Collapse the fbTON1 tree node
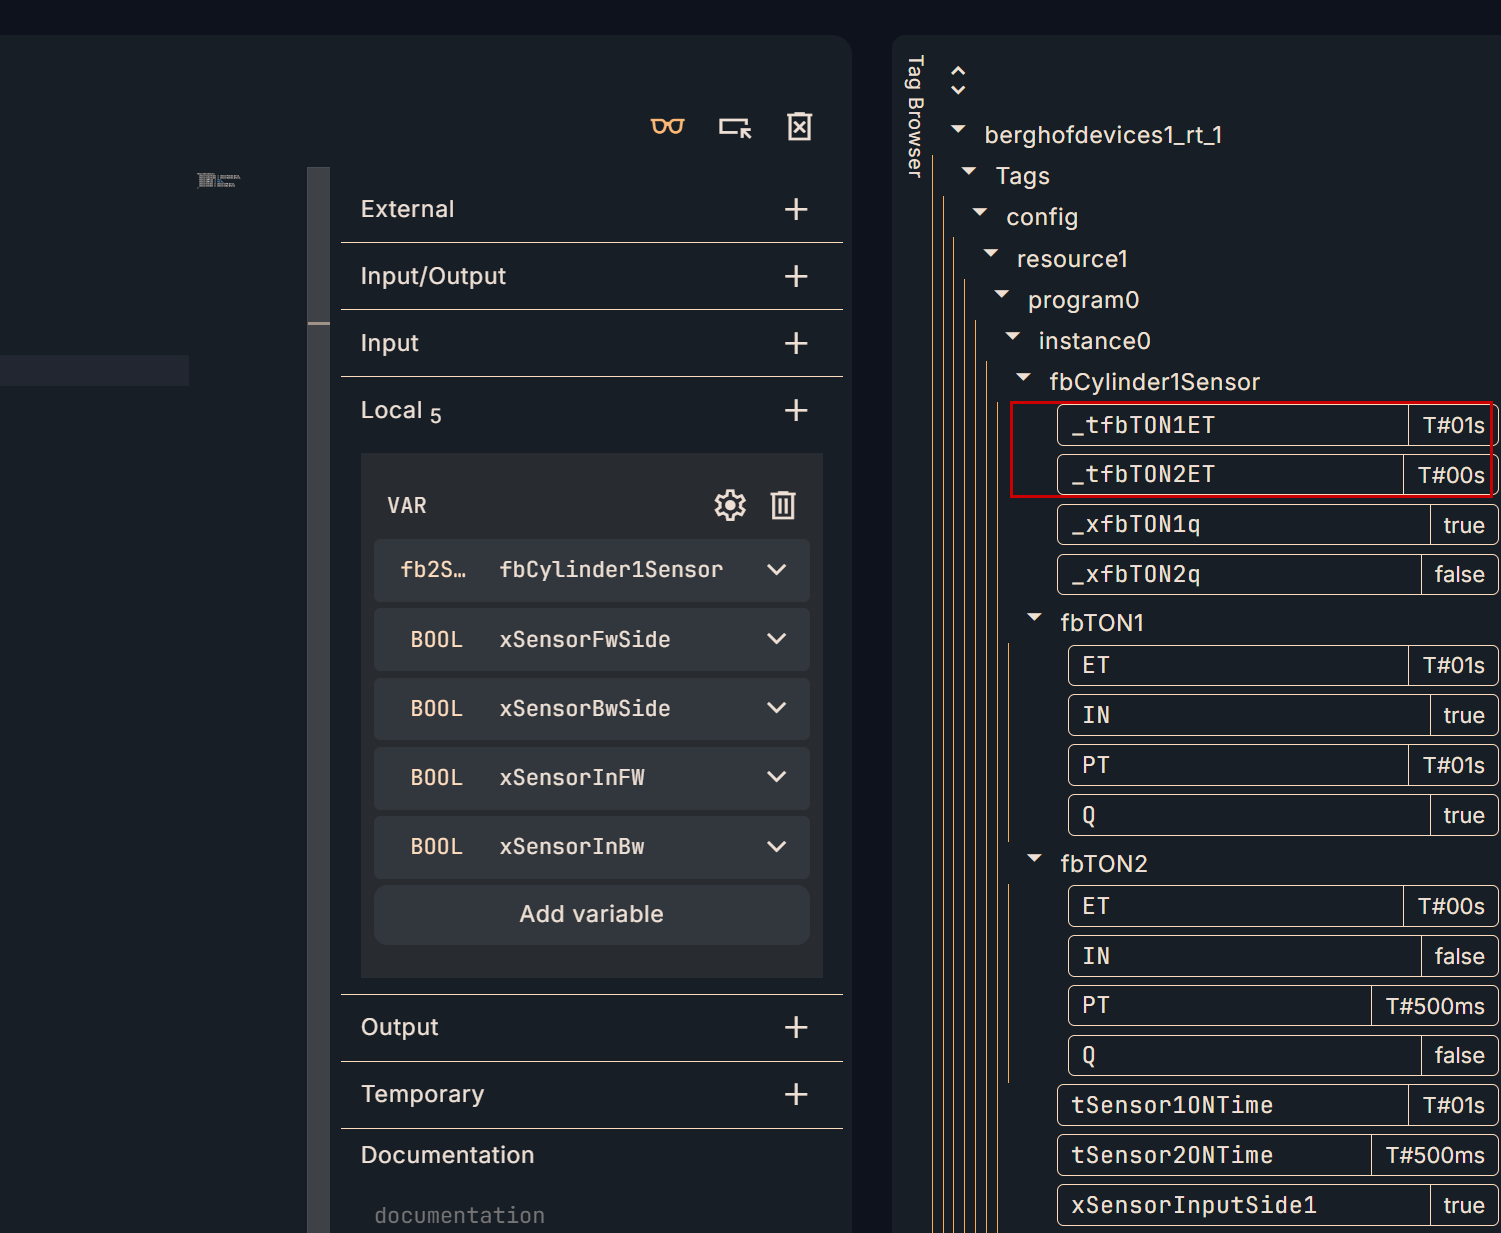Screen dimensions: 1501x1233 1035,619
